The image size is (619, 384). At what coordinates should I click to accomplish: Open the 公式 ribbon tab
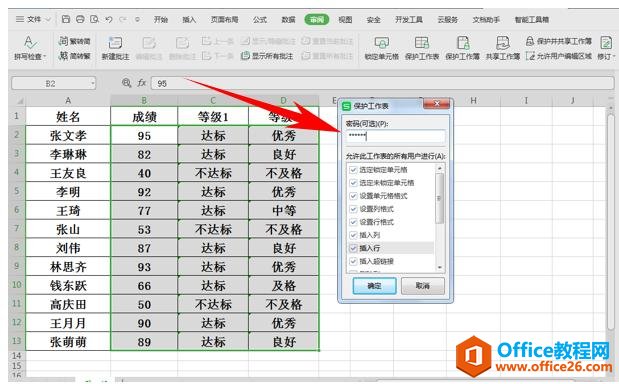click(260, 19)
